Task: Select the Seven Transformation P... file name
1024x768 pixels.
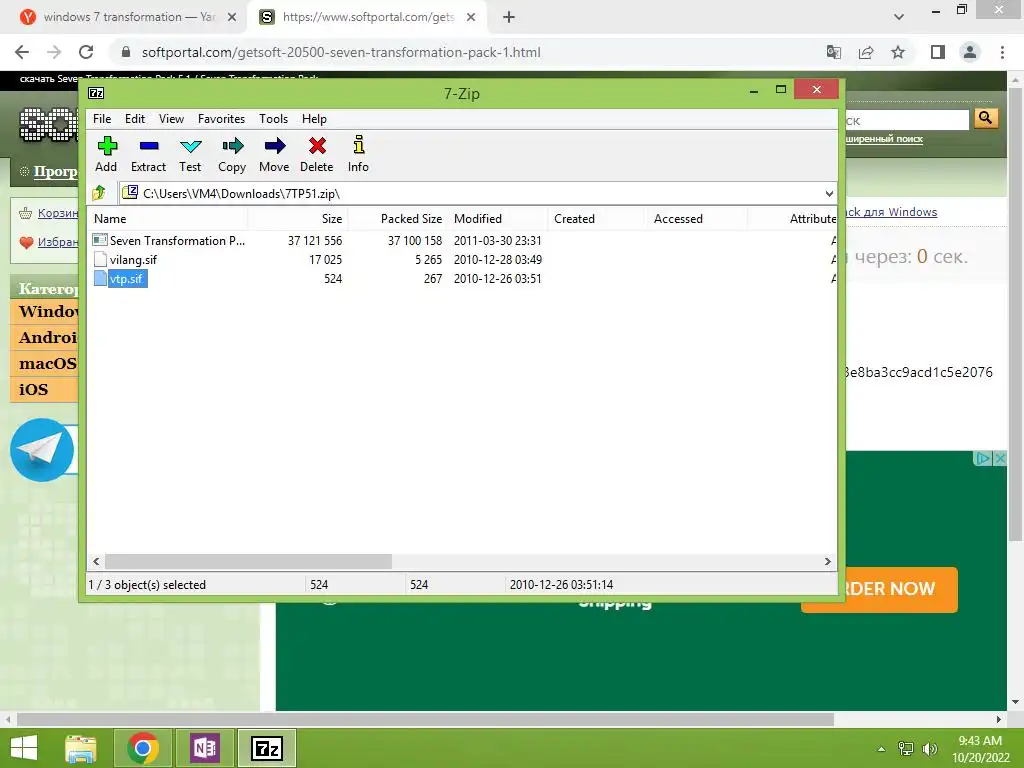Action: (178, 240)
